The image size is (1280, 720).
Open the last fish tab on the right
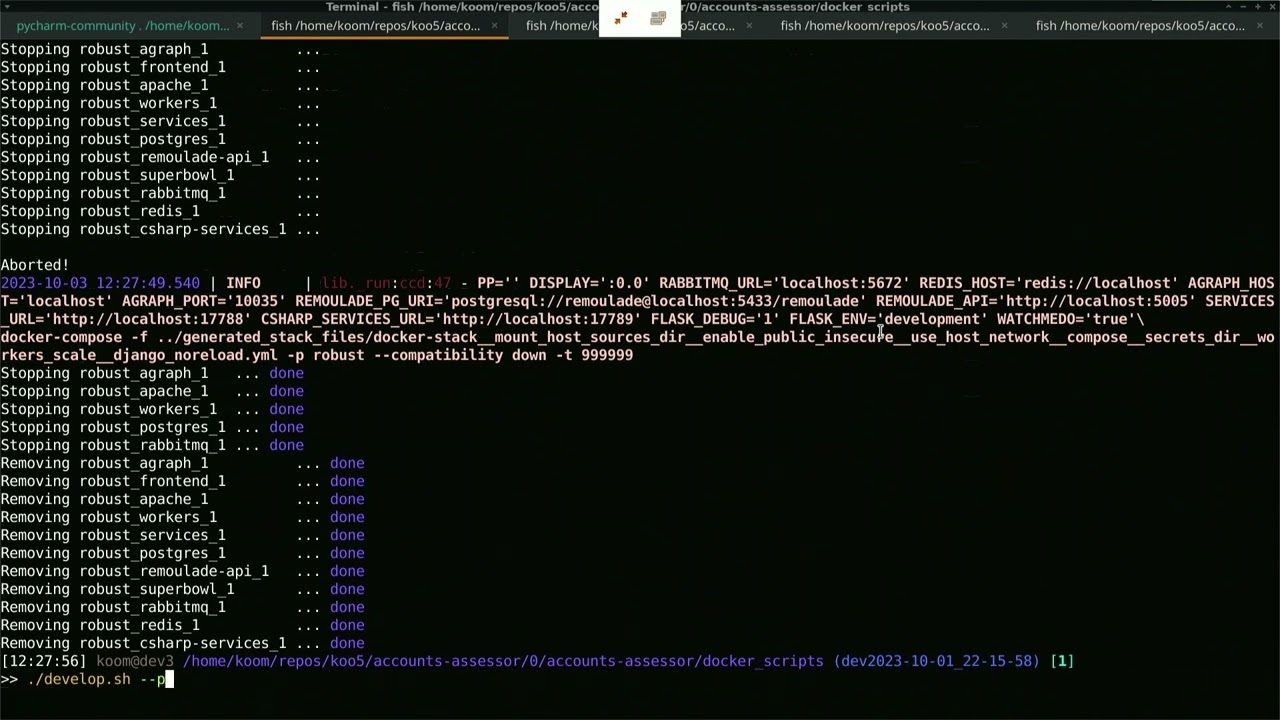click(1140, 26)
